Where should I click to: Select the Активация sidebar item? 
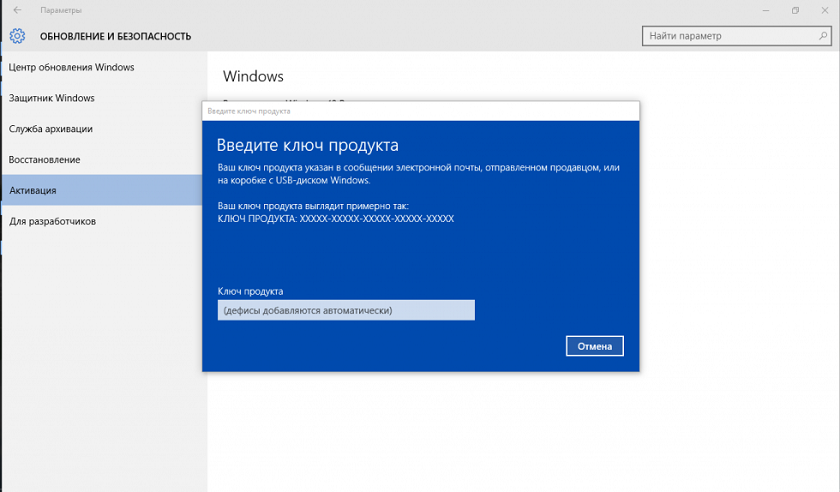pyautogui.click(x=33, y=190)
